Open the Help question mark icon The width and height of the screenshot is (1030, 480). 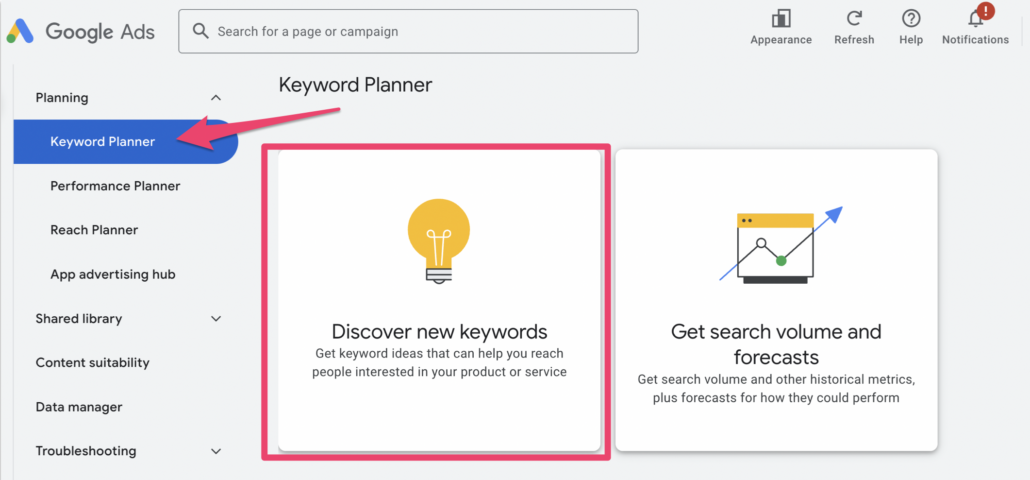tap(911, 19)
